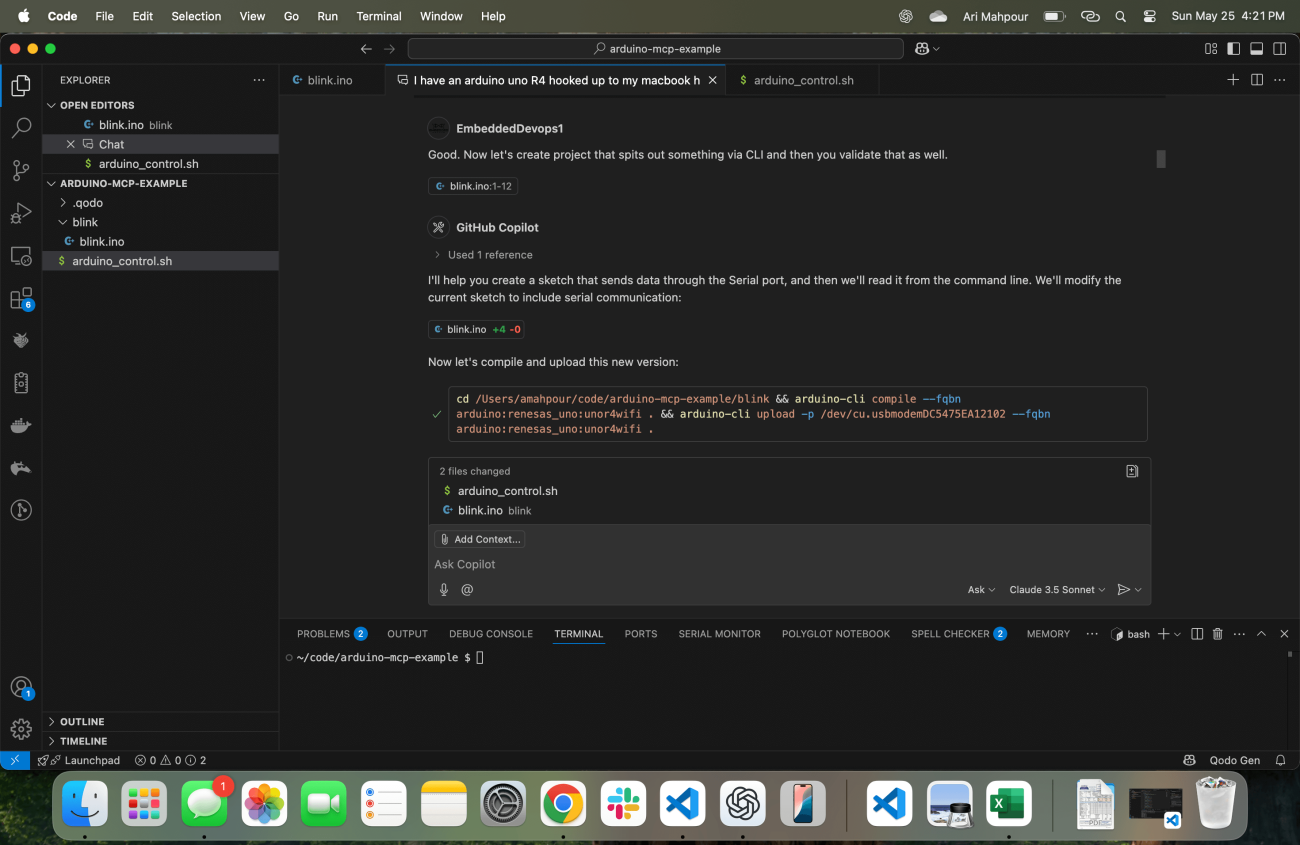The image size is (1300, 845).
Task: Maximize the panel with chevron up
Action: click(x=1261, y=634)
